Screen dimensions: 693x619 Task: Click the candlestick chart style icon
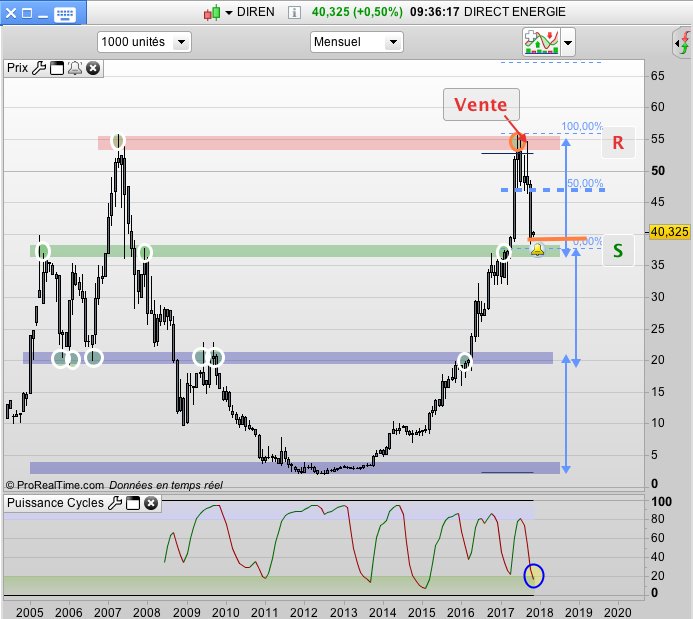[212, 12]
